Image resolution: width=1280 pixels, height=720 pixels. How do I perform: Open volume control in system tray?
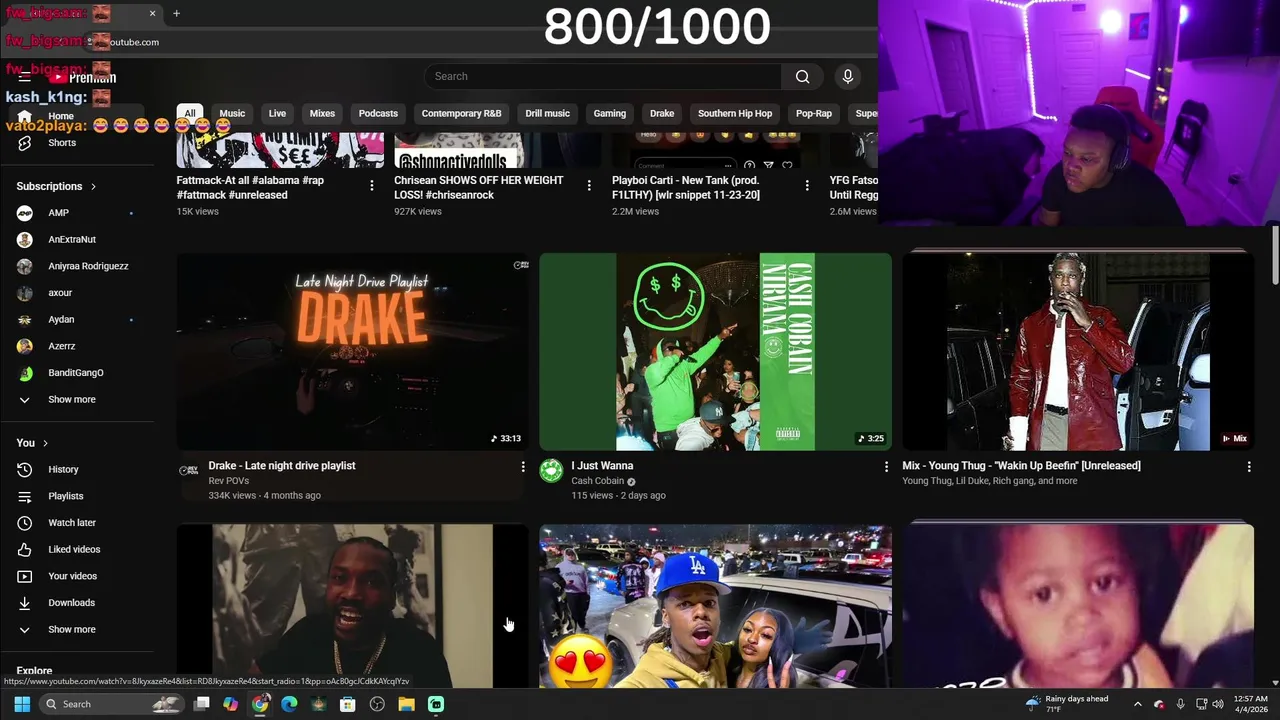pos(1218,704)
